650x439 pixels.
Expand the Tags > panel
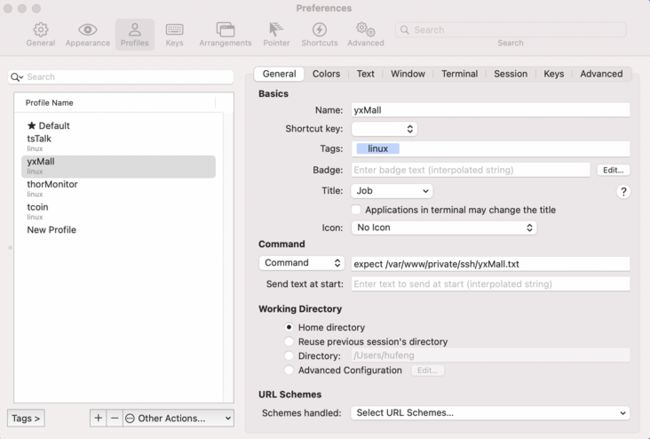point(26,418)
